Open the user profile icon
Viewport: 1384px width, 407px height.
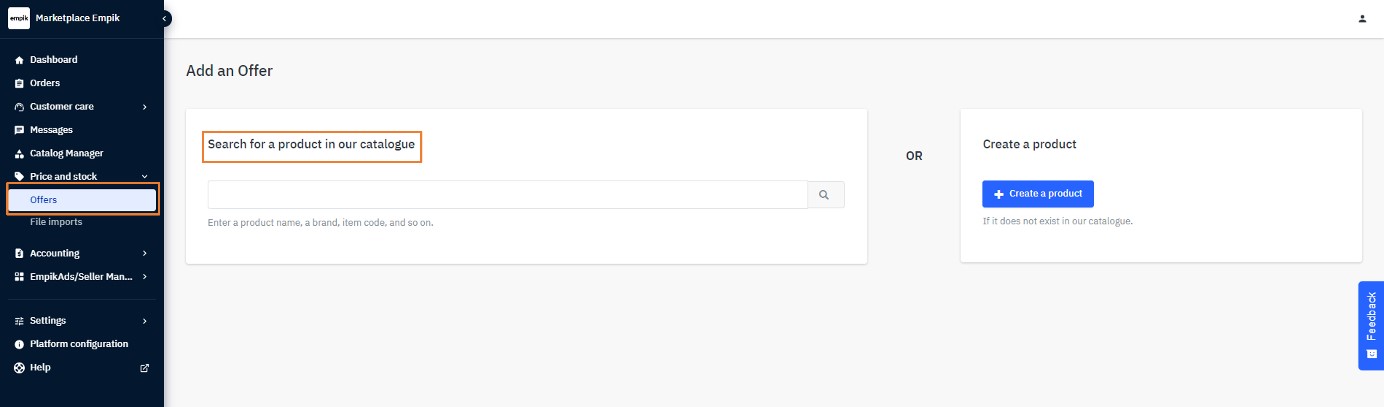pos(1362,18)
